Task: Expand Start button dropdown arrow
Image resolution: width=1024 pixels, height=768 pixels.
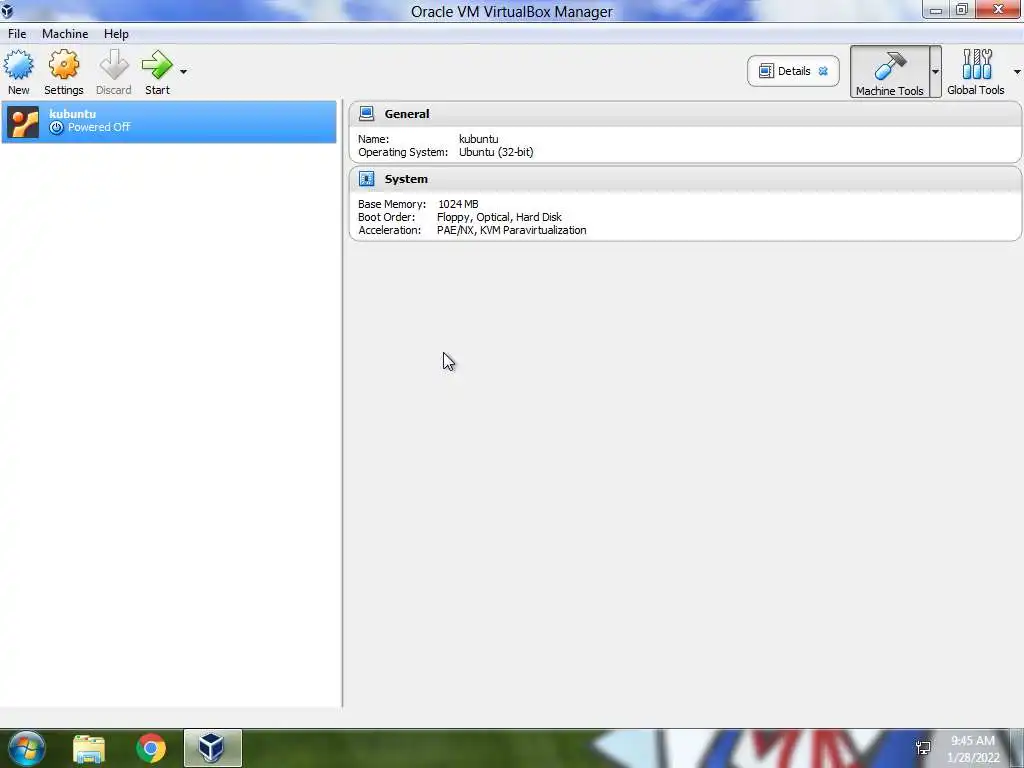Action: coord(184,72)
